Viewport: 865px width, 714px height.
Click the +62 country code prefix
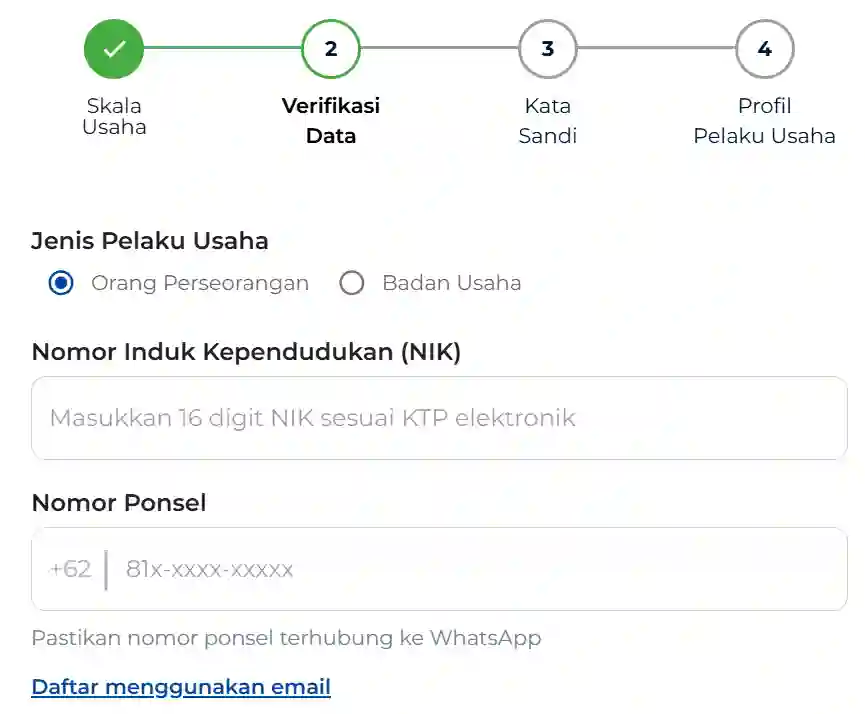pos(70,569)
